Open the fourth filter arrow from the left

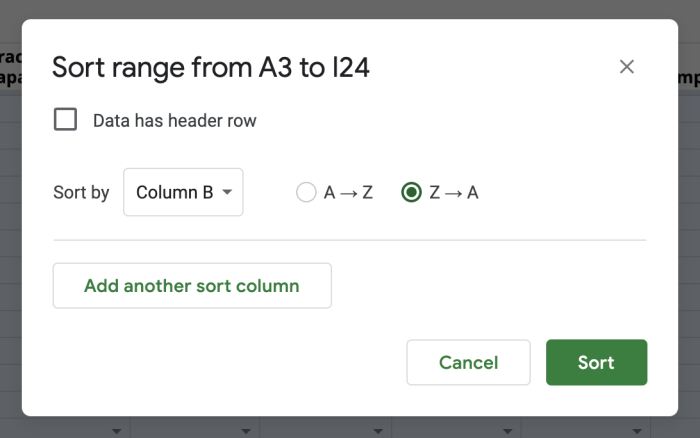click(x=507, y=431)
